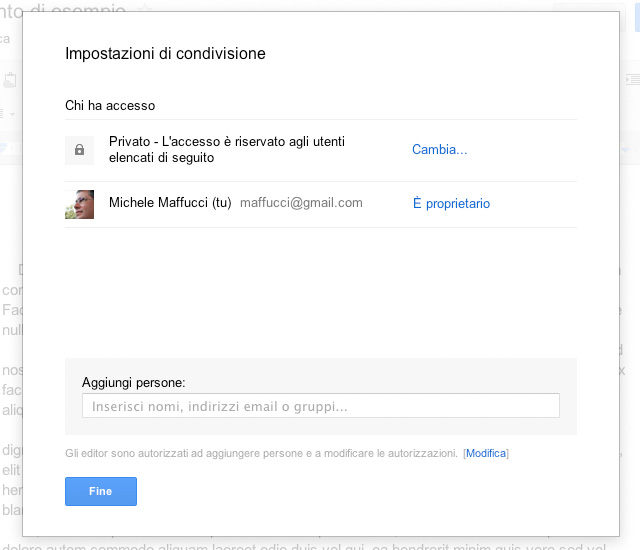Screen dimensions: 640x550
Task: Click the padlock privacy icon
Action: point(79,150)
